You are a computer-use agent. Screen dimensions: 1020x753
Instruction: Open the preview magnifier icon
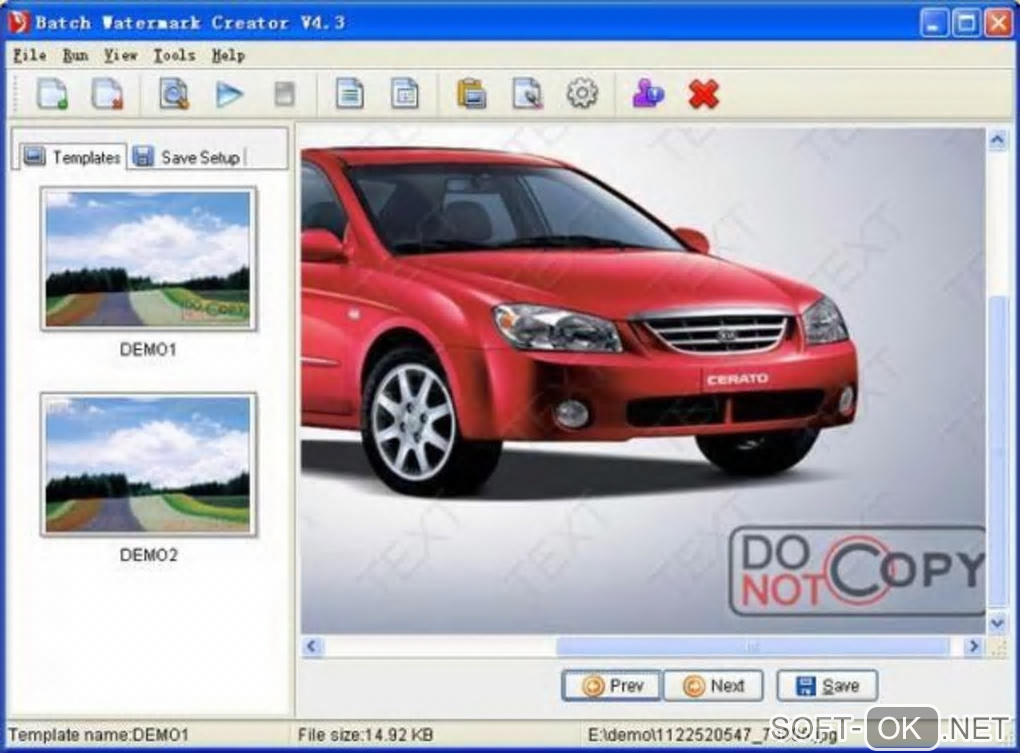pyautogui.click(x=174, y=94)
